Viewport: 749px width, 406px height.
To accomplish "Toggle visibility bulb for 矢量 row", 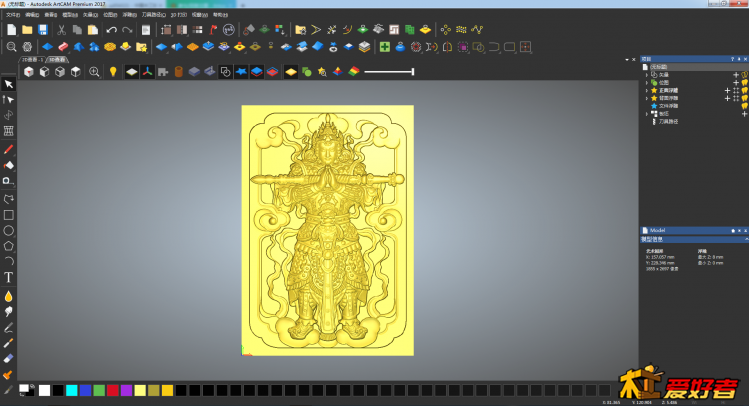I will click(x=745, y=75).
